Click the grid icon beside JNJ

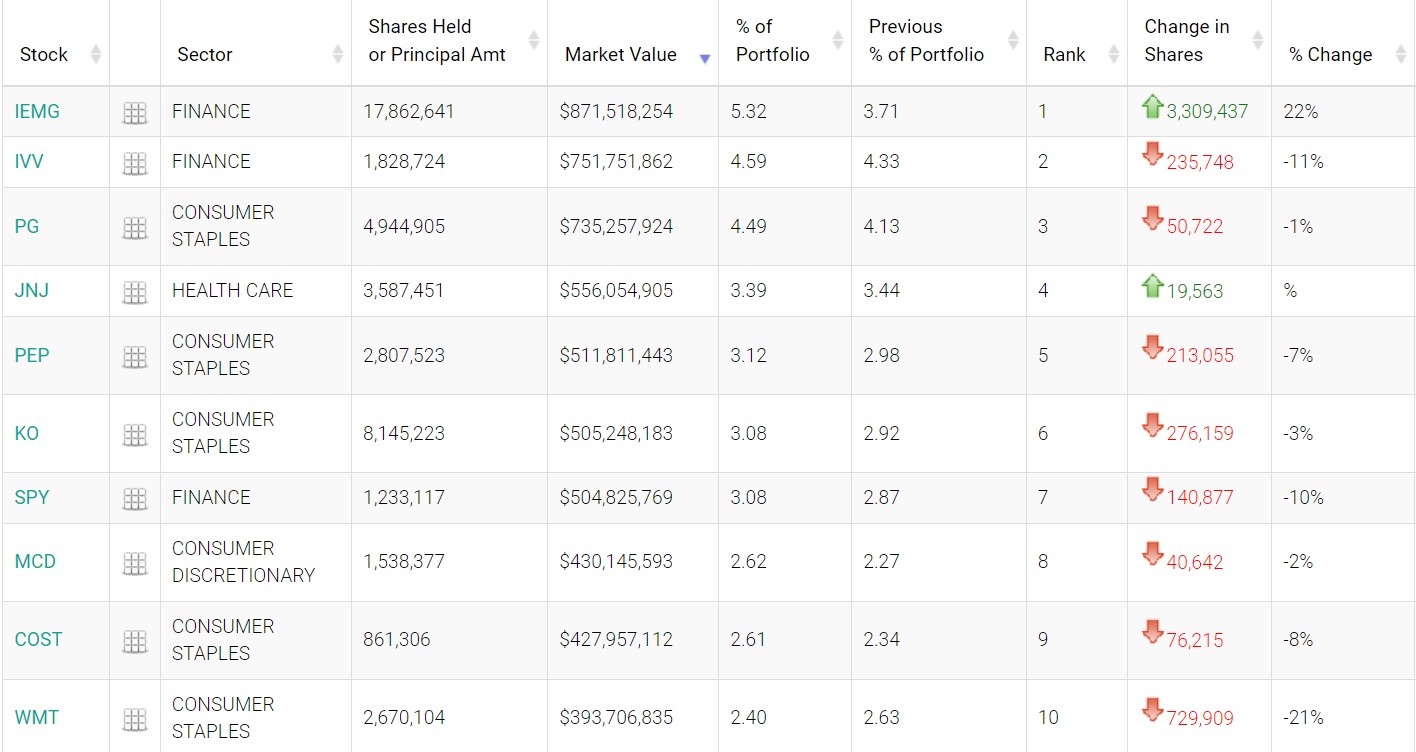pos(135,292)
